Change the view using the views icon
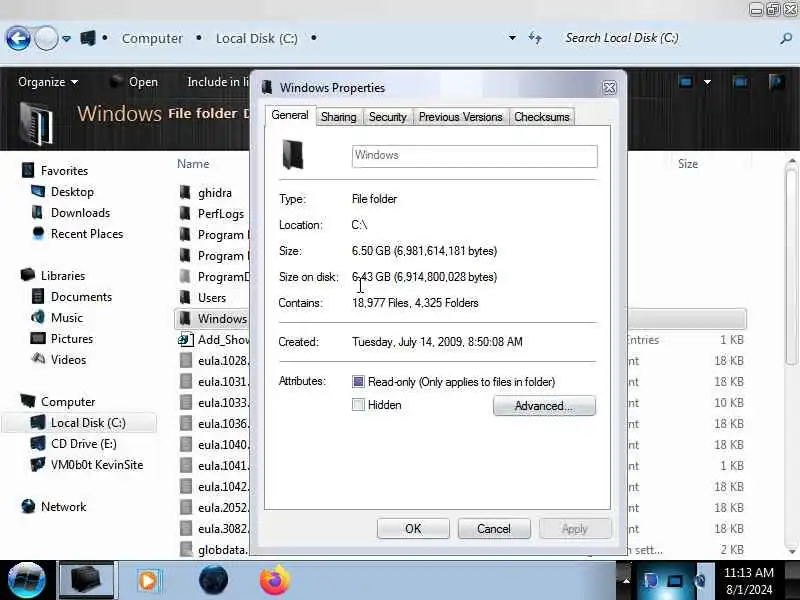The width and height of the screenshot is (800, 600). click(686, 82)
